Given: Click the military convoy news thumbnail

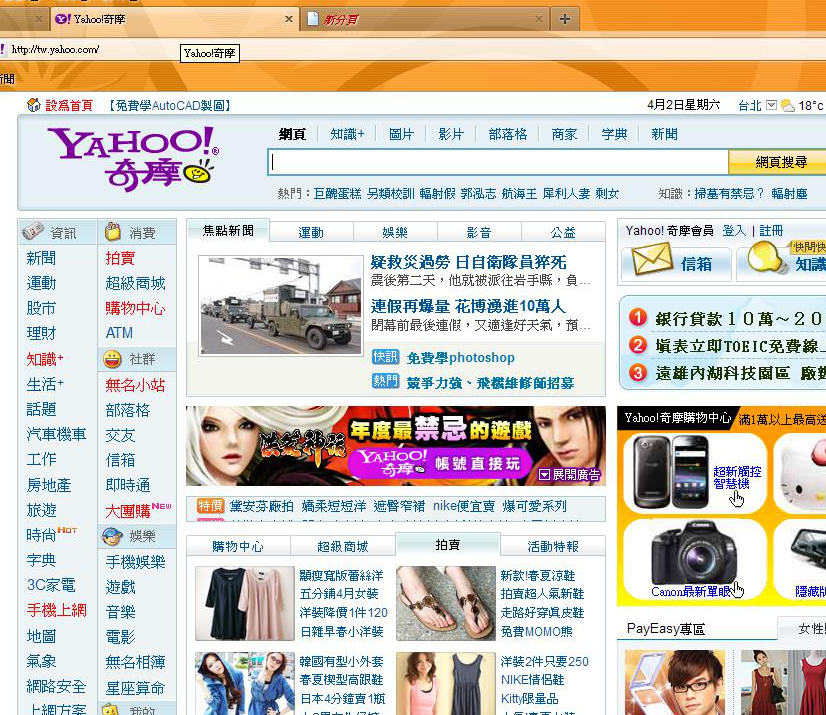Looking at the screenshot, I should point(281,306).
